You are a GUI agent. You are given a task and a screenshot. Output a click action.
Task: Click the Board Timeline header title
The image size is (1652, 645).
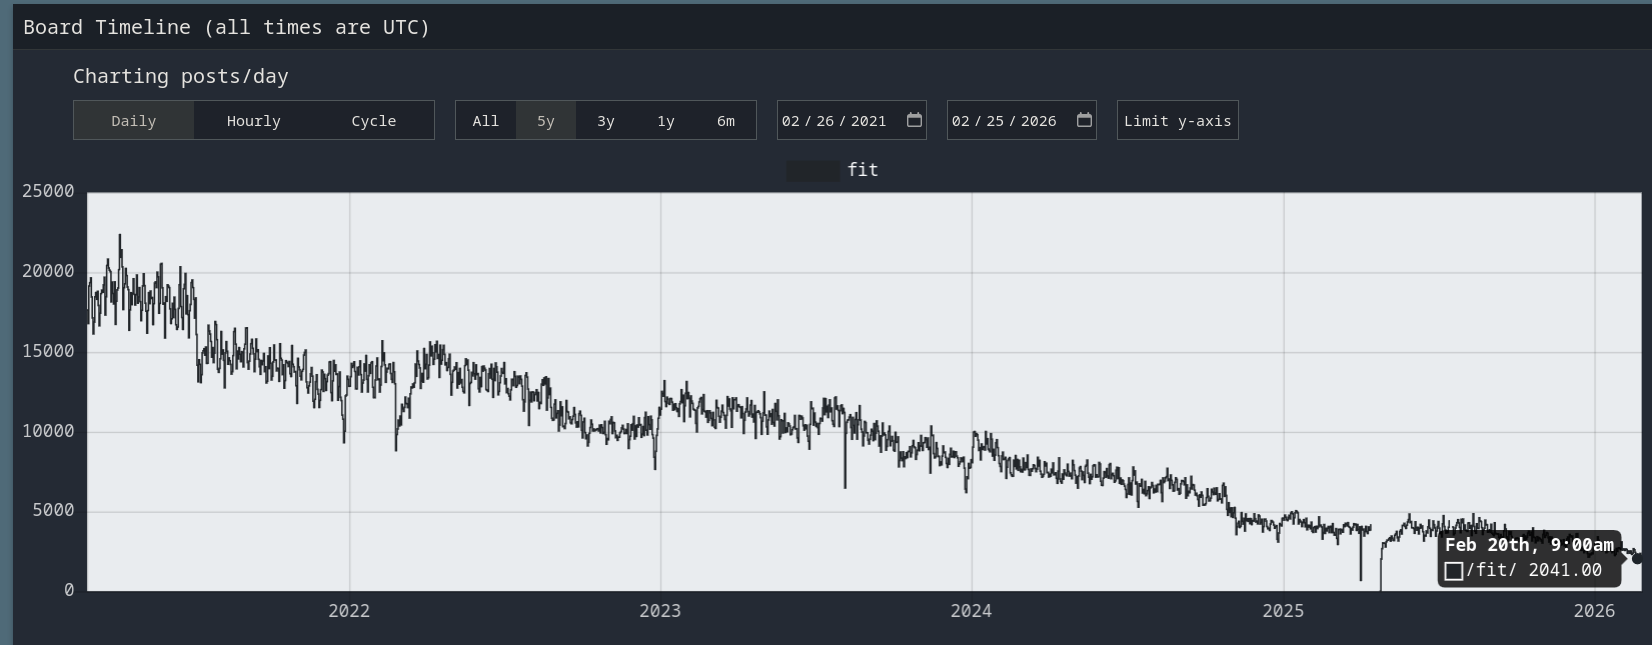click(x=227, y=27)
